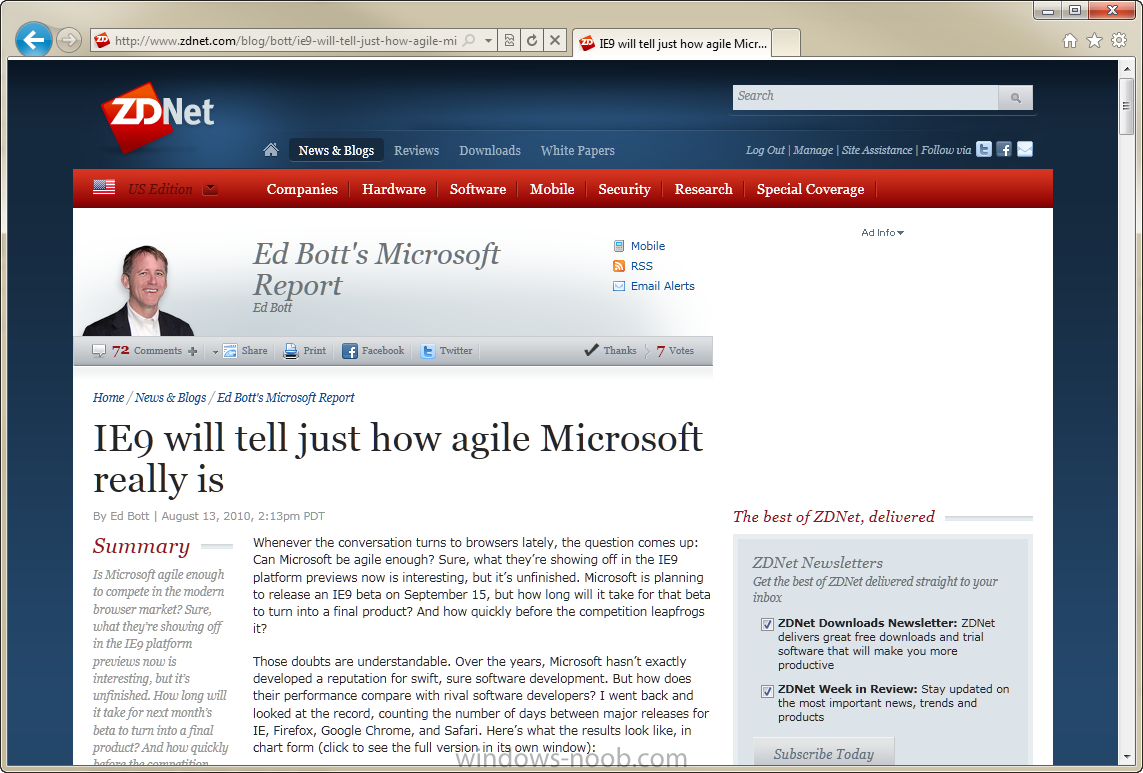
Task: Refresh the page with the reload icon
Action: coord(532,40)
